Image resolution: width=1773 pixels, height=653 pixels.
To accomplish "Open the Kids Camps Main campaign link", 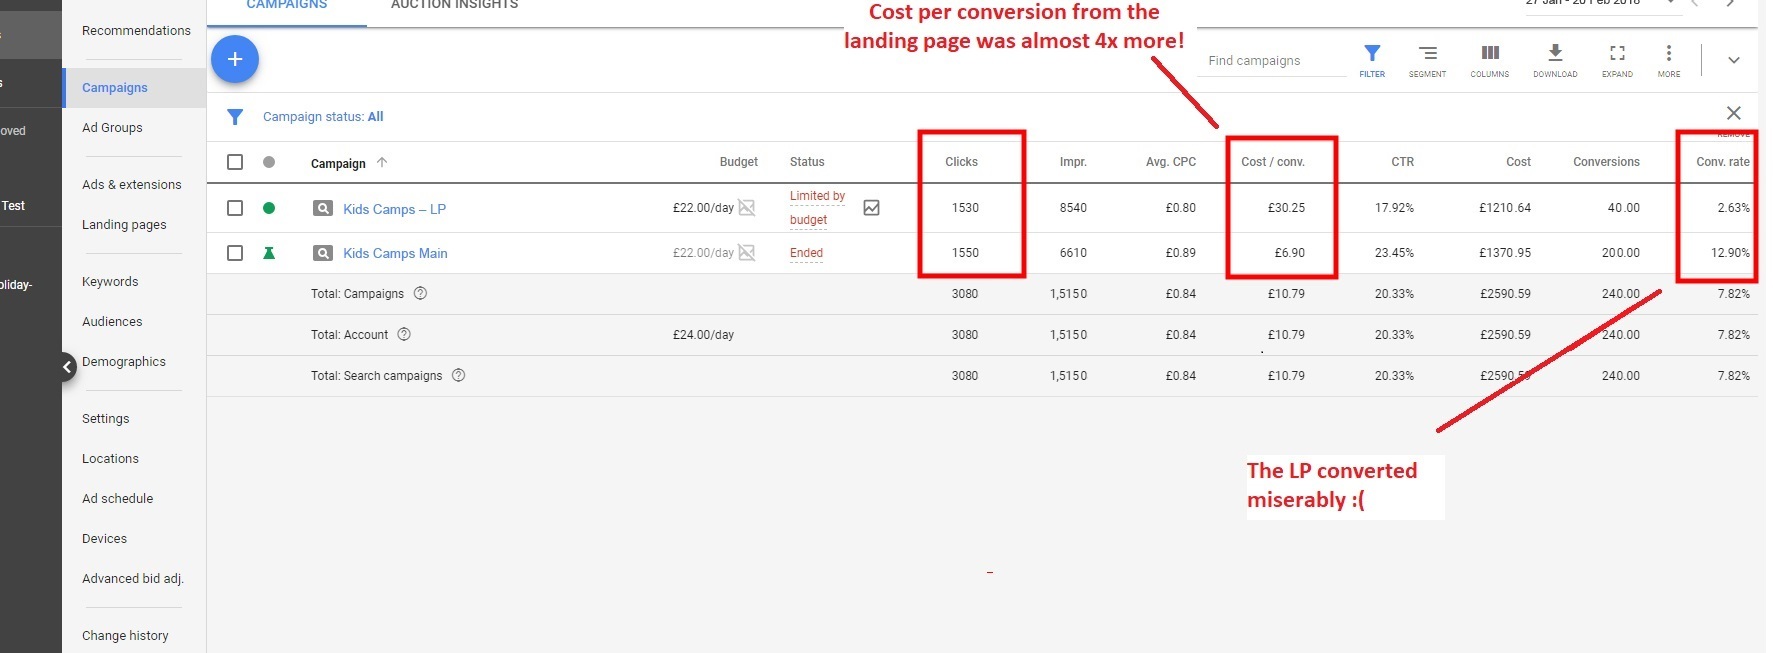I will click(x=395, y=253).
